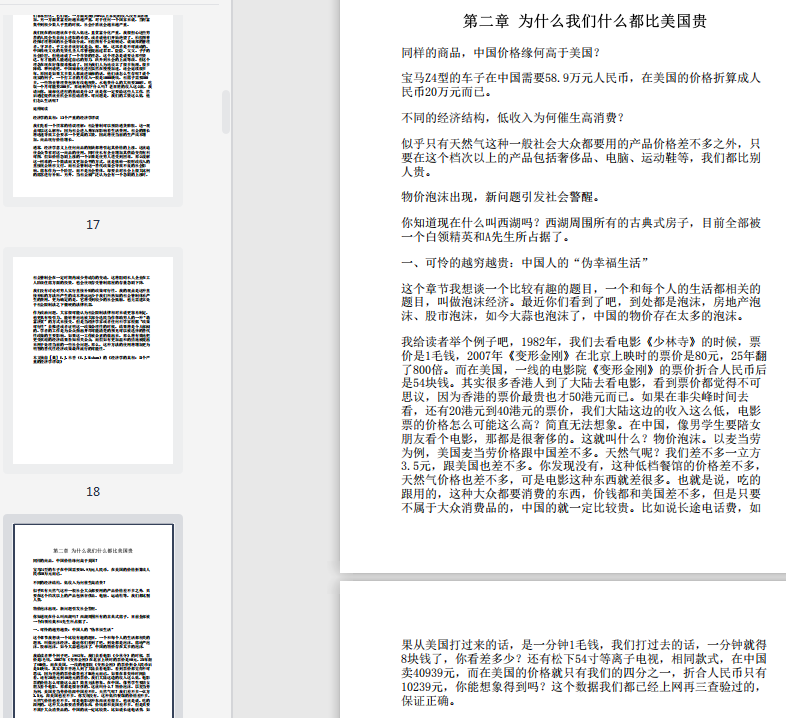Click the line 不同的经济结构，低收入为何催生高消费？
Screen dimensions: 786x718
[x=512, y=118]
